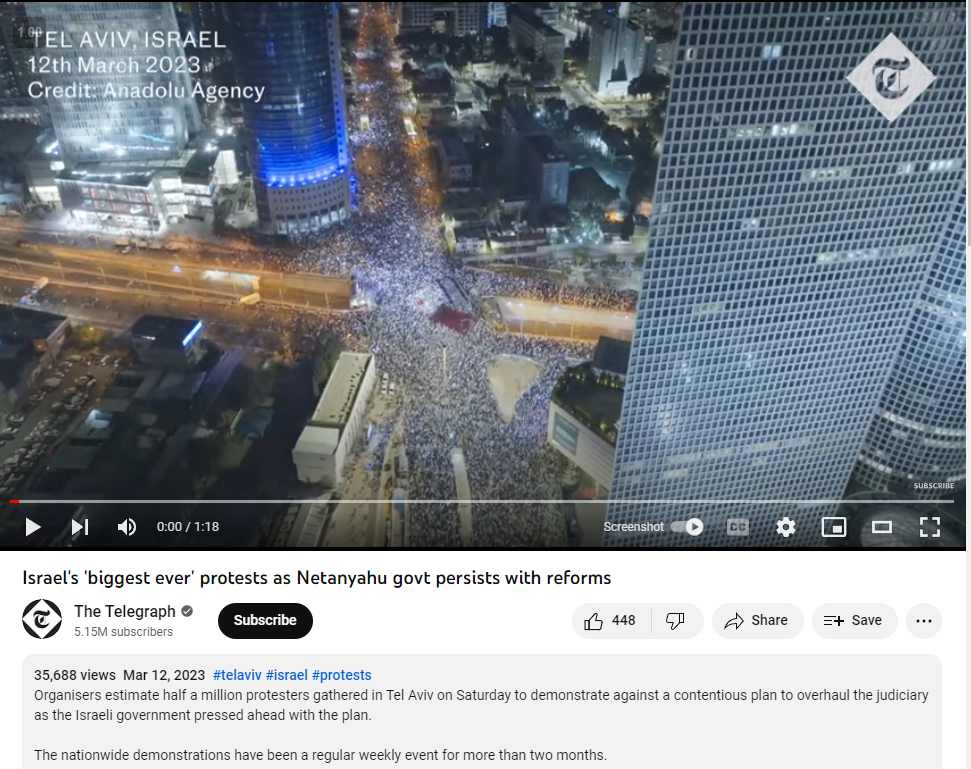Image resolution: width=971 pixels, height=769 pixels.
Task: Skip to the next video
Action: tap(80, 527)
